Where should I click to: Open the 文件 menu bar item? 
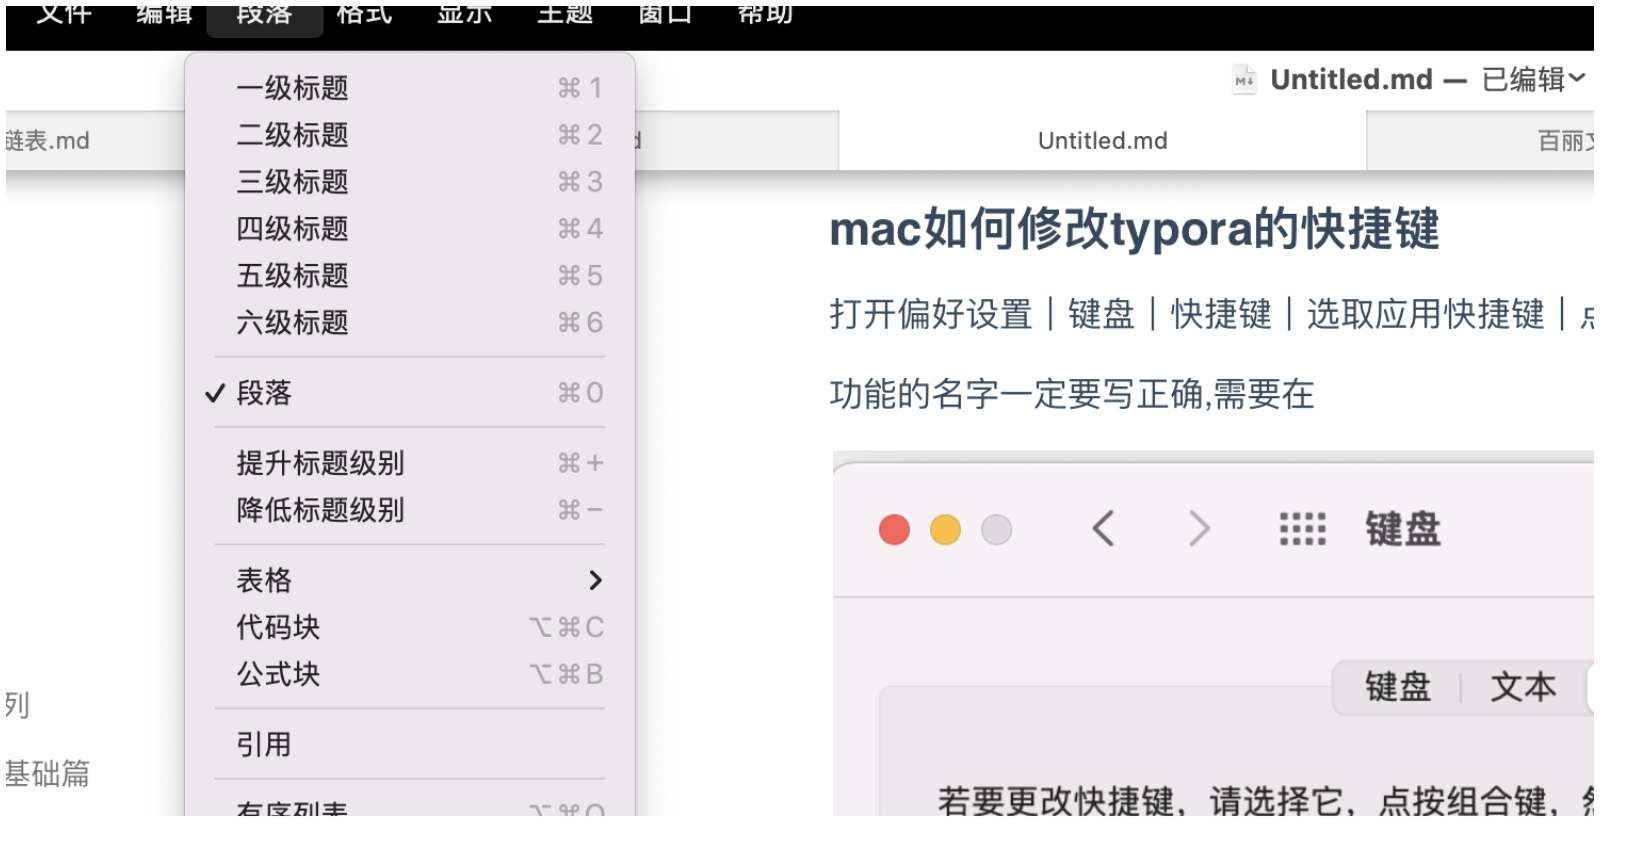64,16
